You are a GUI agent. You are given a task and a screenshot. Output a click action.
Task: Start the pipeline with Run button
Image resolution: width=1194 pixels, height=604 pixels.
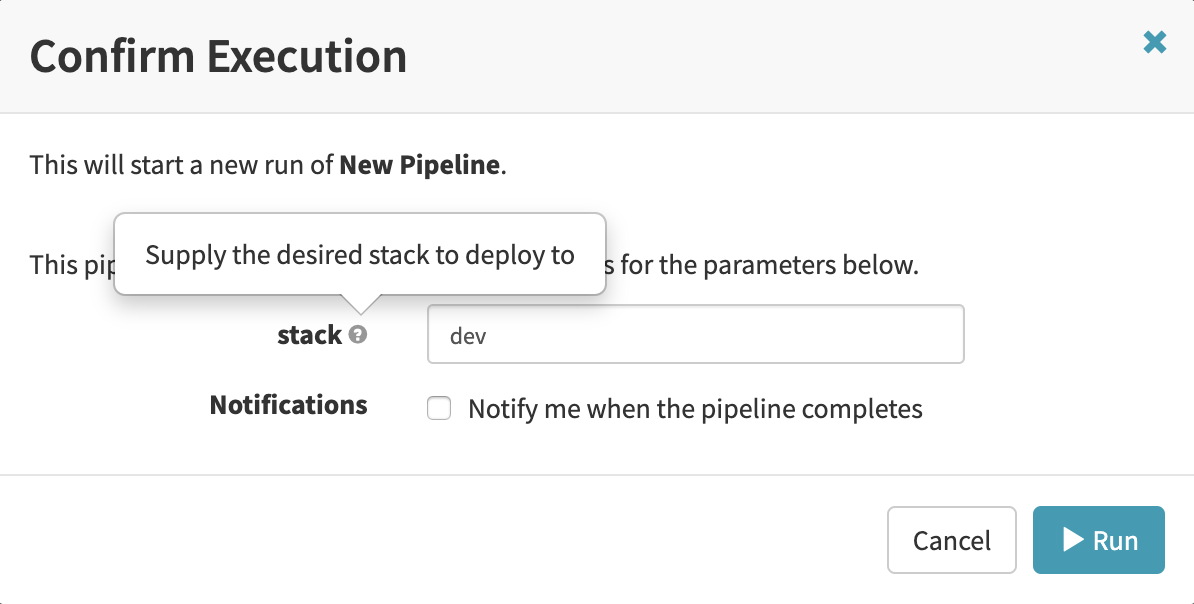tap(1098, 540)
